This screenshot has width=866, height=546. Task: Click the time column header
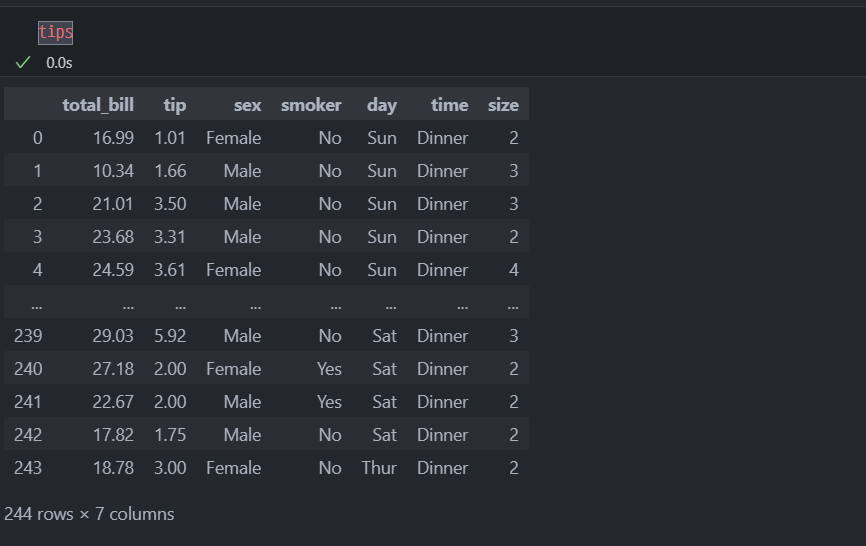point(450,105)
